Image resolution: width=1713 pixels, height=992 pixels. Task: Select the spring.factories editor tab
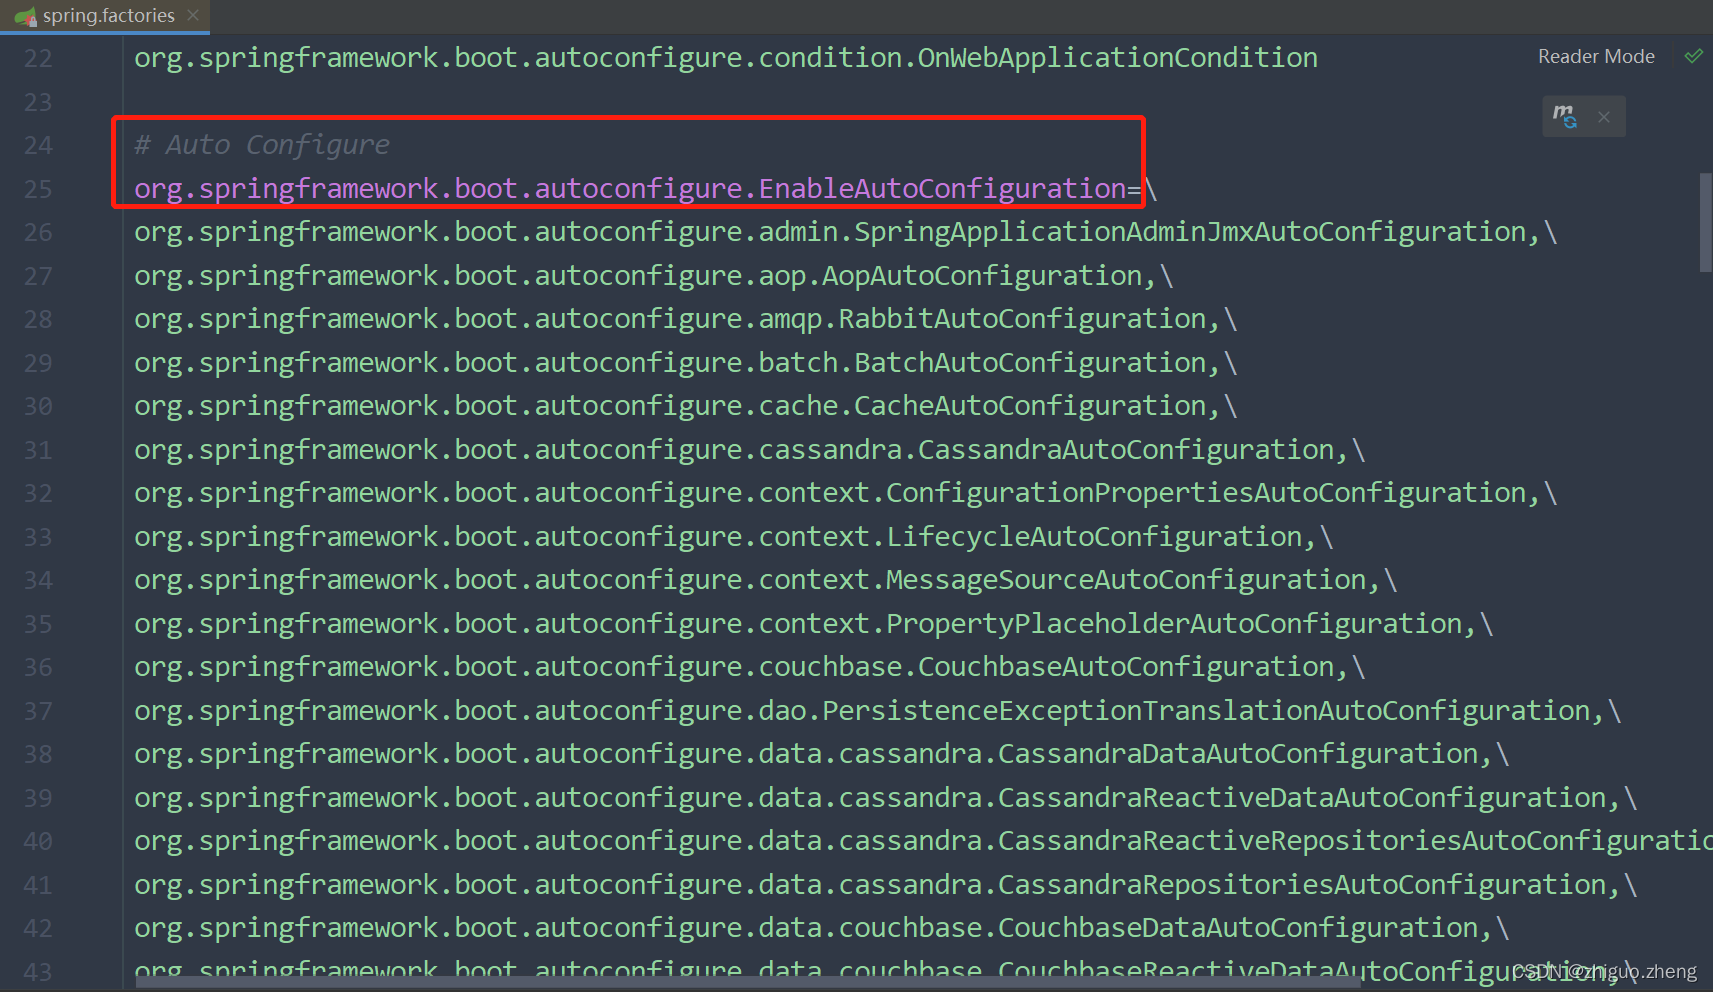(105, 16)
